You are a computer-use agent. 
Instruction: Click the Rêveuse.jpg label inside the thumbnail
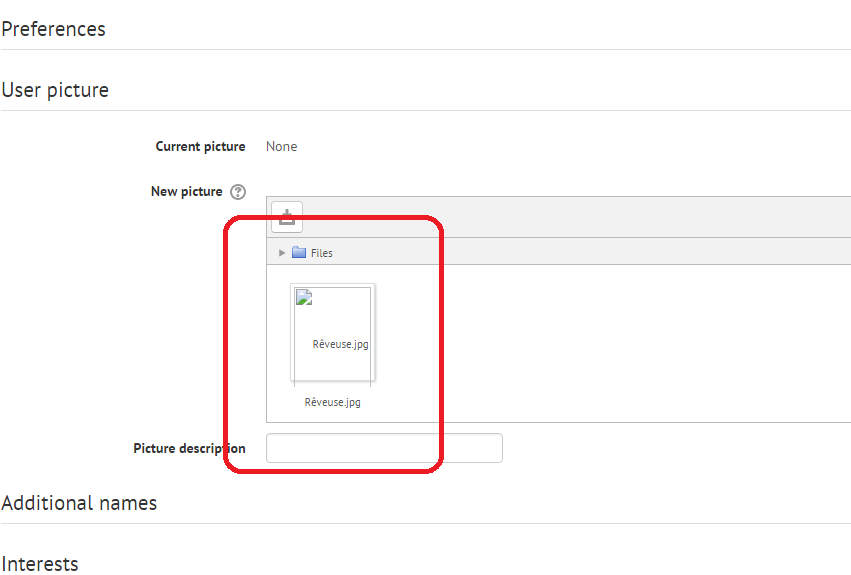340,344
